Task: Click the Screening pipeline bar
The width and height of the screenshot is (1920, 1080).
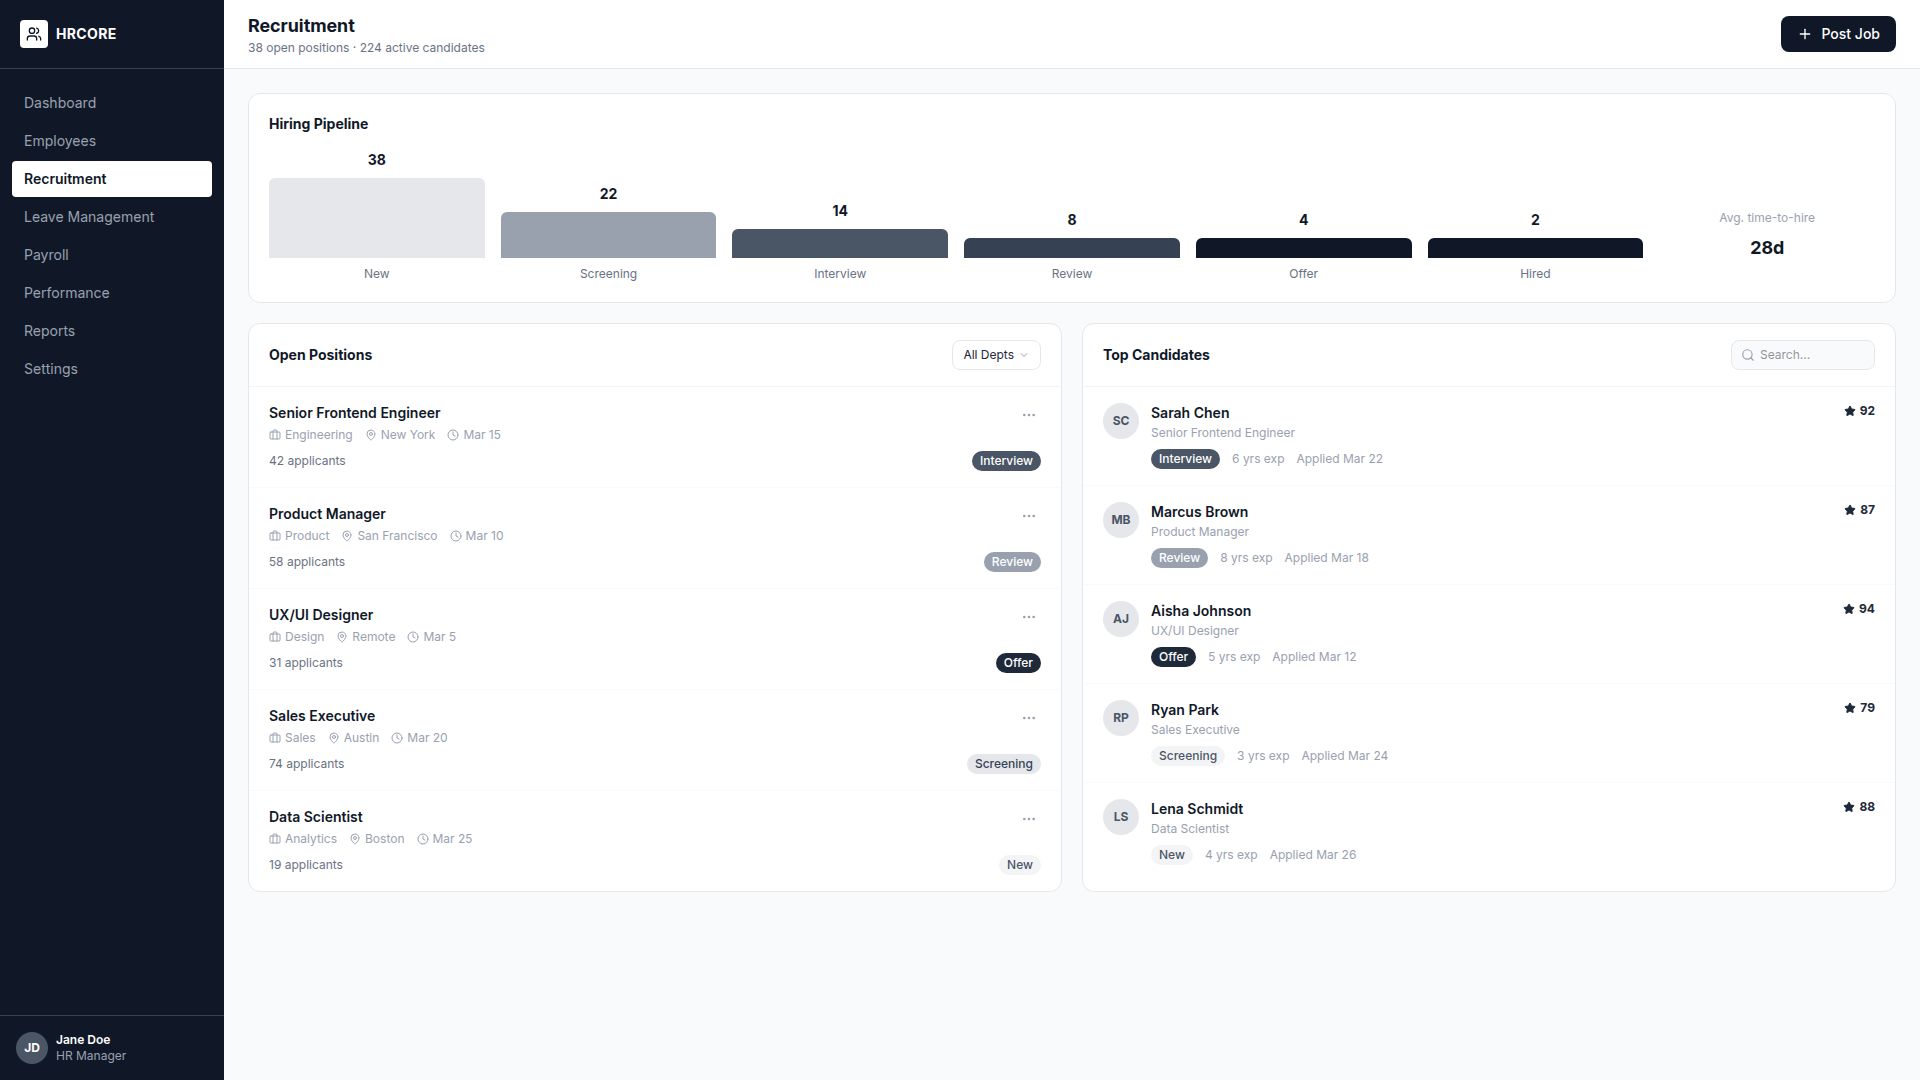Action: point(608,235)
